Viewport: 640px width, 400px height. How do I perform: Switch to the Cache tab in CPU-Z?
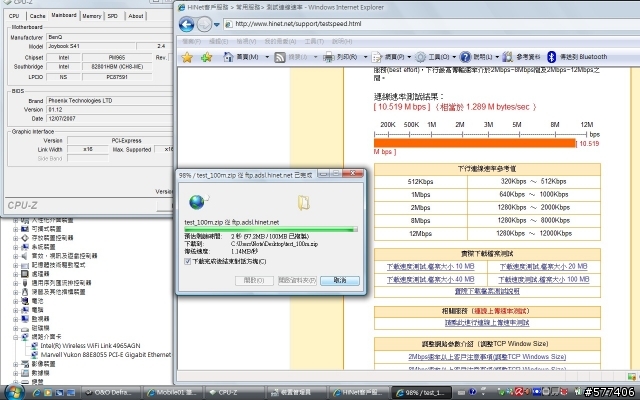click(37, 16)
